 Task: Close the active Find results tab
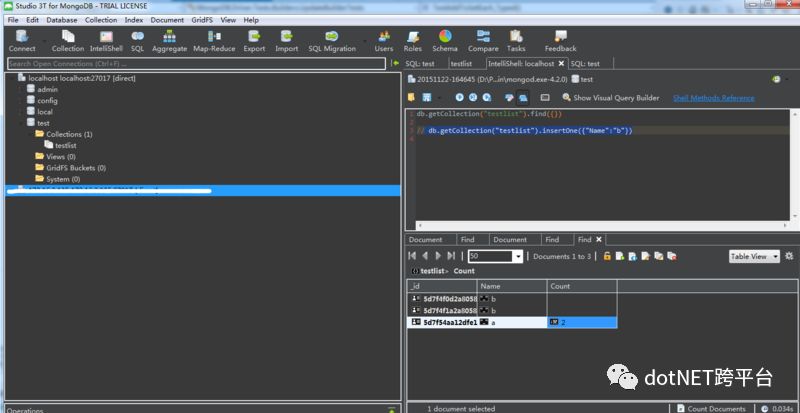click(x=599, y=239)
